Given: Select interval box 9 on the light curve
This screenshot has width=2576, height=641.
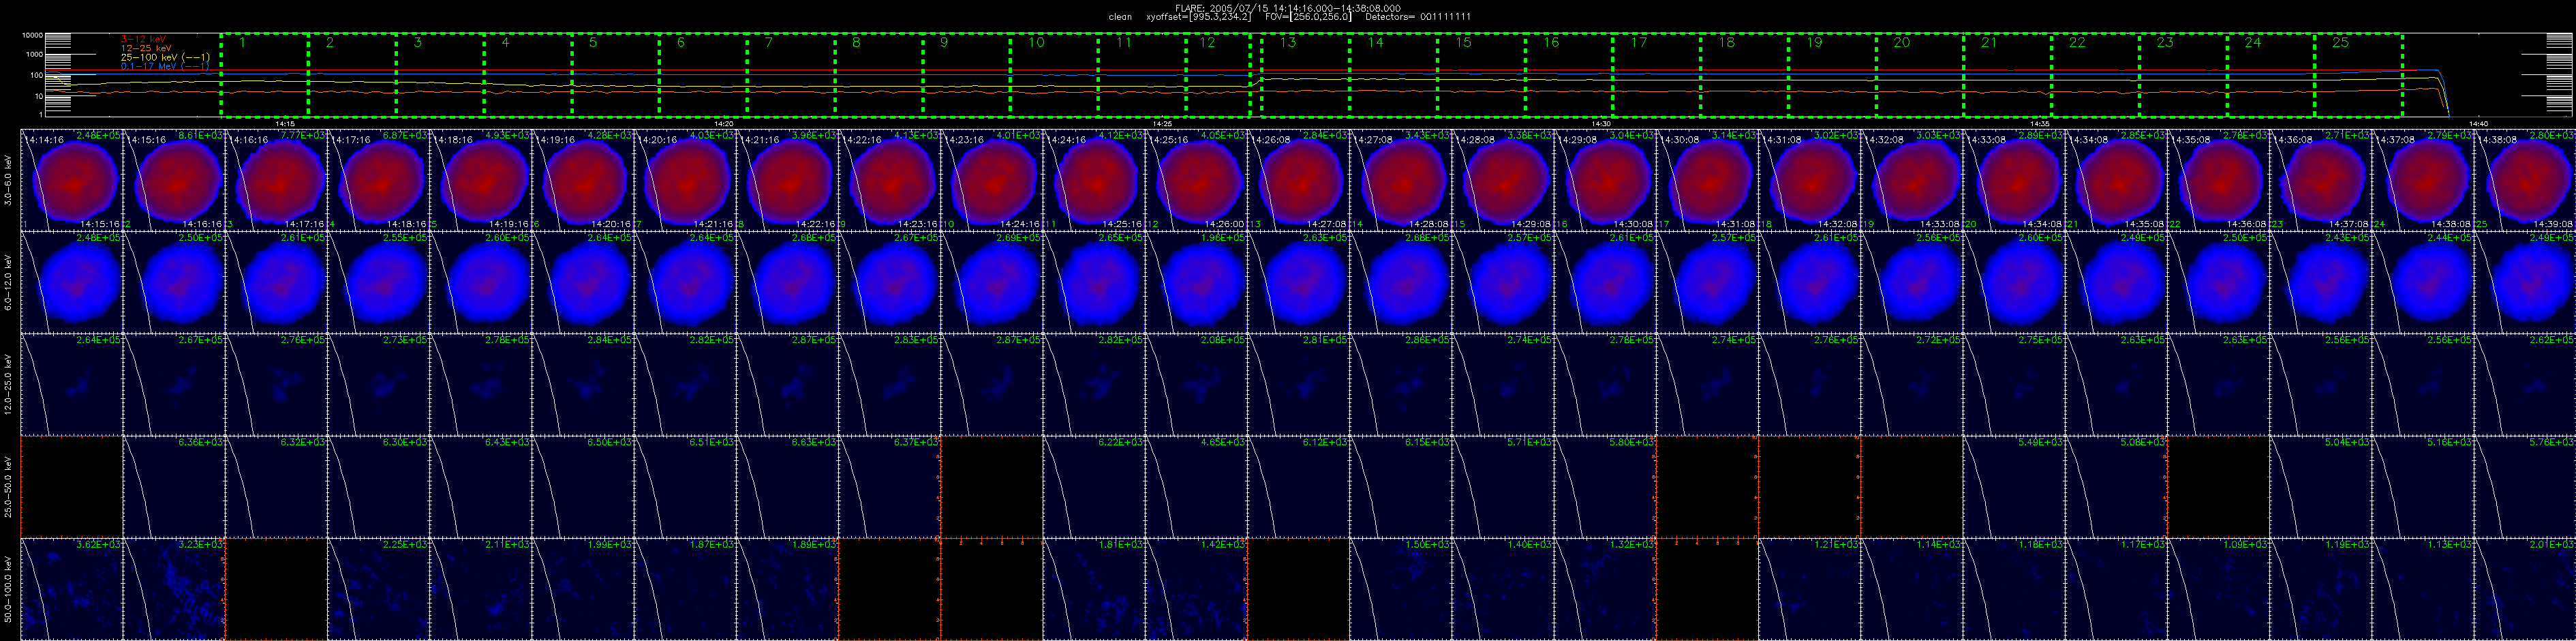Looking at the screenshot, I should pos(966,75).
